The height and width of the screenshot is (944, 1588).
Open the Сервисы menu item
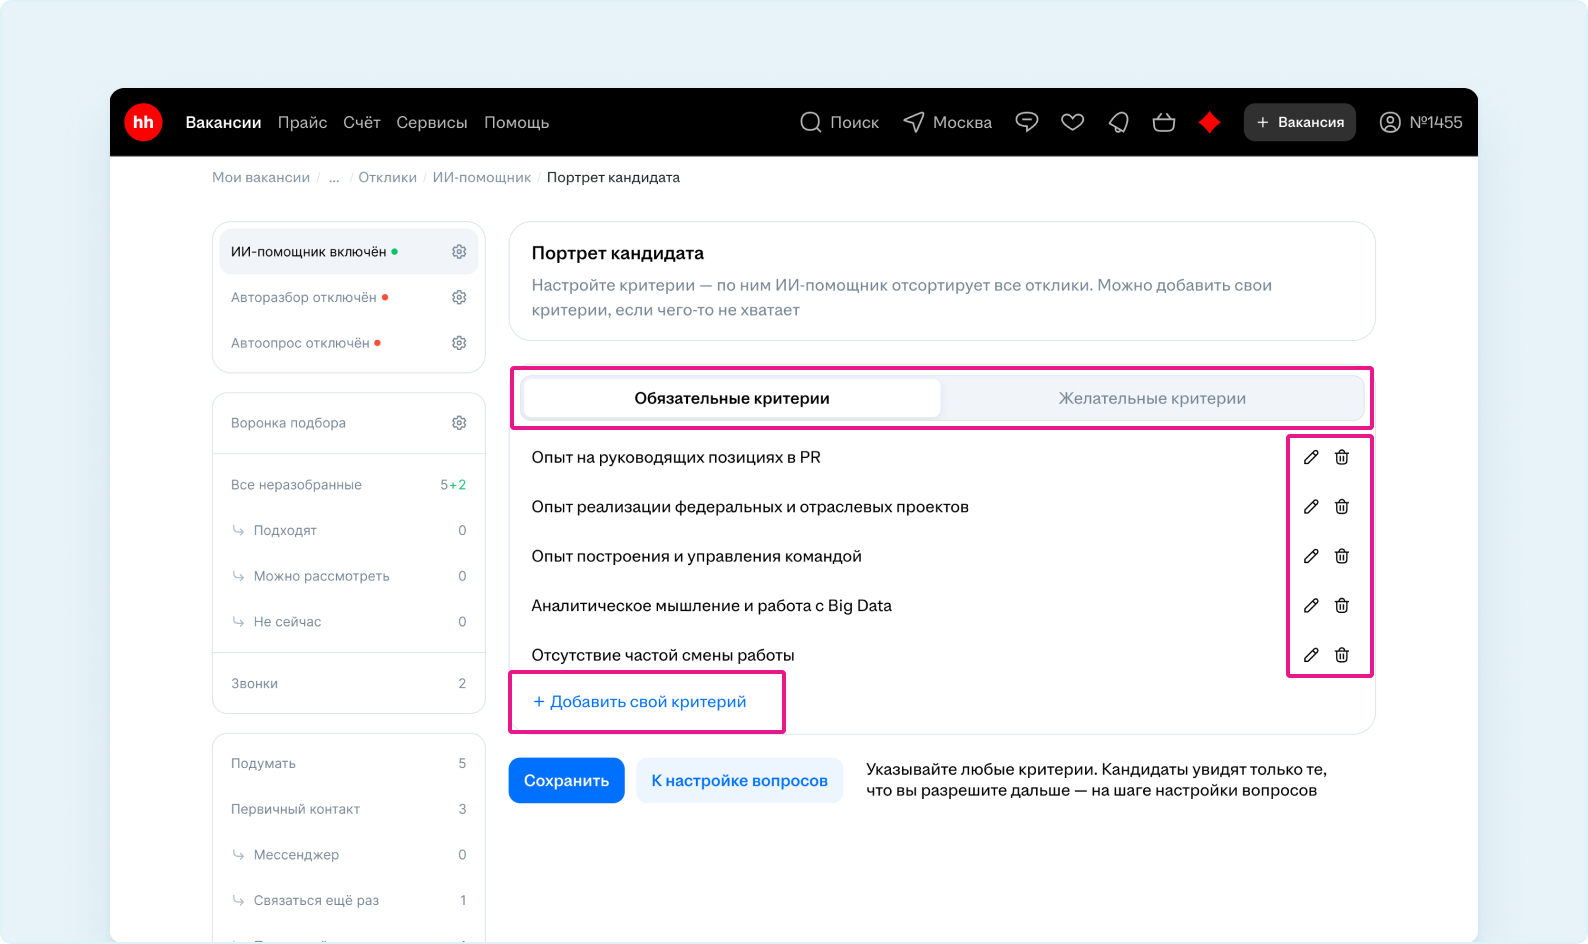coord(431,122)
